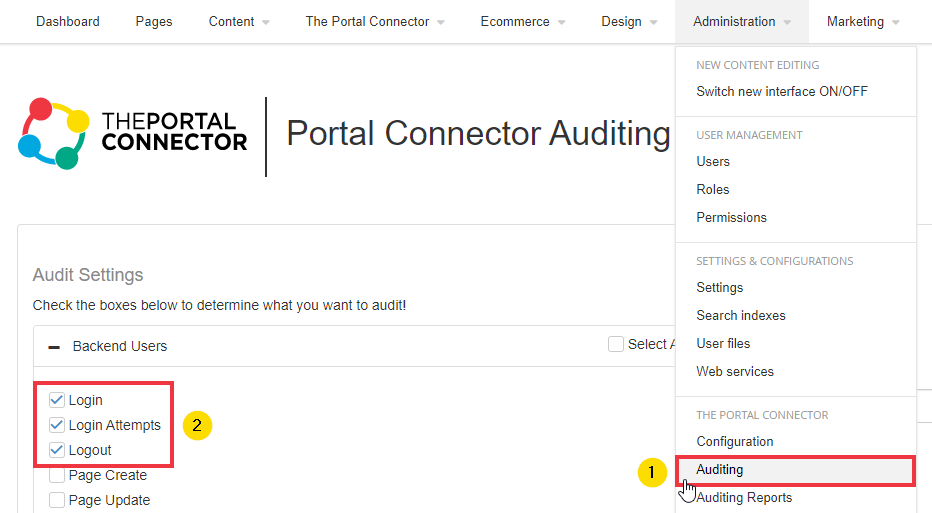This screenshot has width=932, height=513.
Task: Collapse the Administration menu
Action: [x=742, y=21]
